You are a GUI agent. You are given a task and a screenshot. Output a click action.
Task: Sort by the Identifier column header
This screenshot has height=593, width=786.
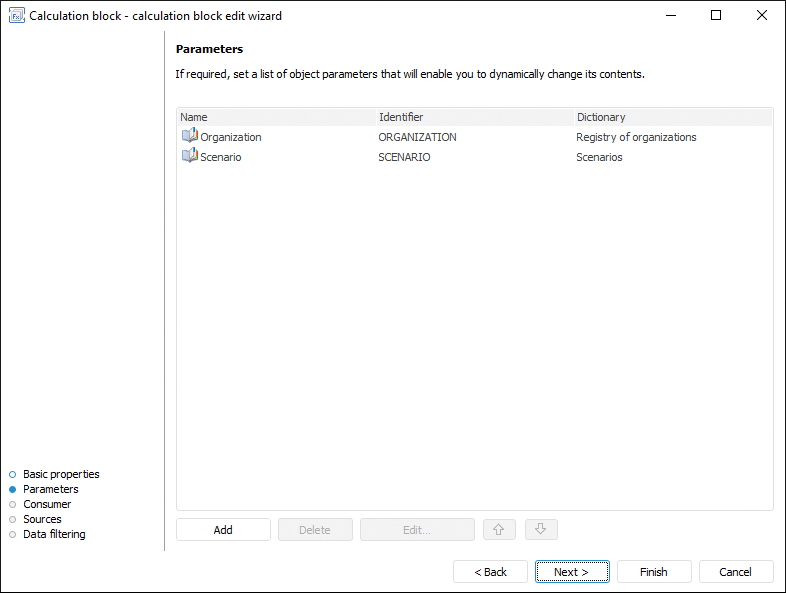tap(474, 117)
